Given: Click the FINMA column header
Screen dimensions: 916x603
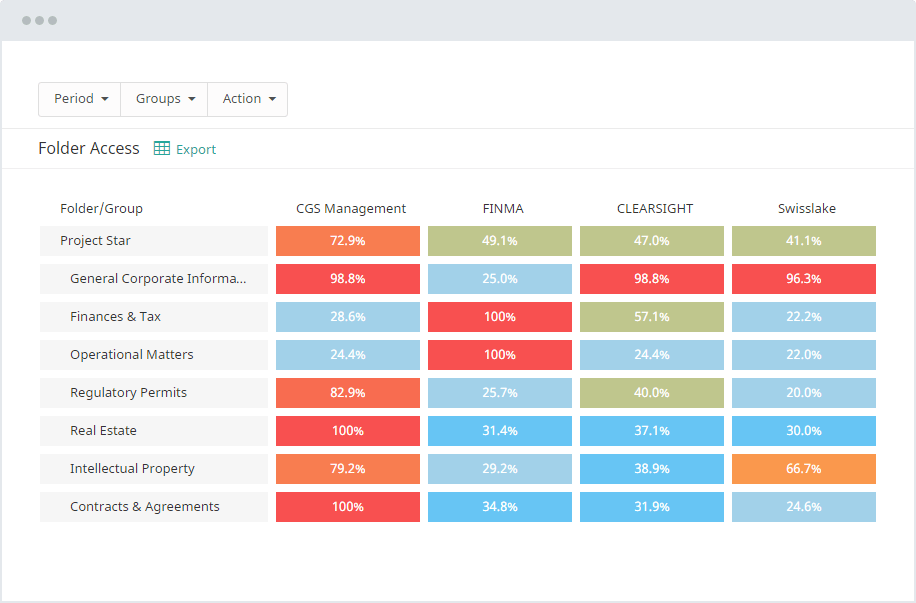Looking at the screenshot, I should pyautogui.click(x=502, y=209).
